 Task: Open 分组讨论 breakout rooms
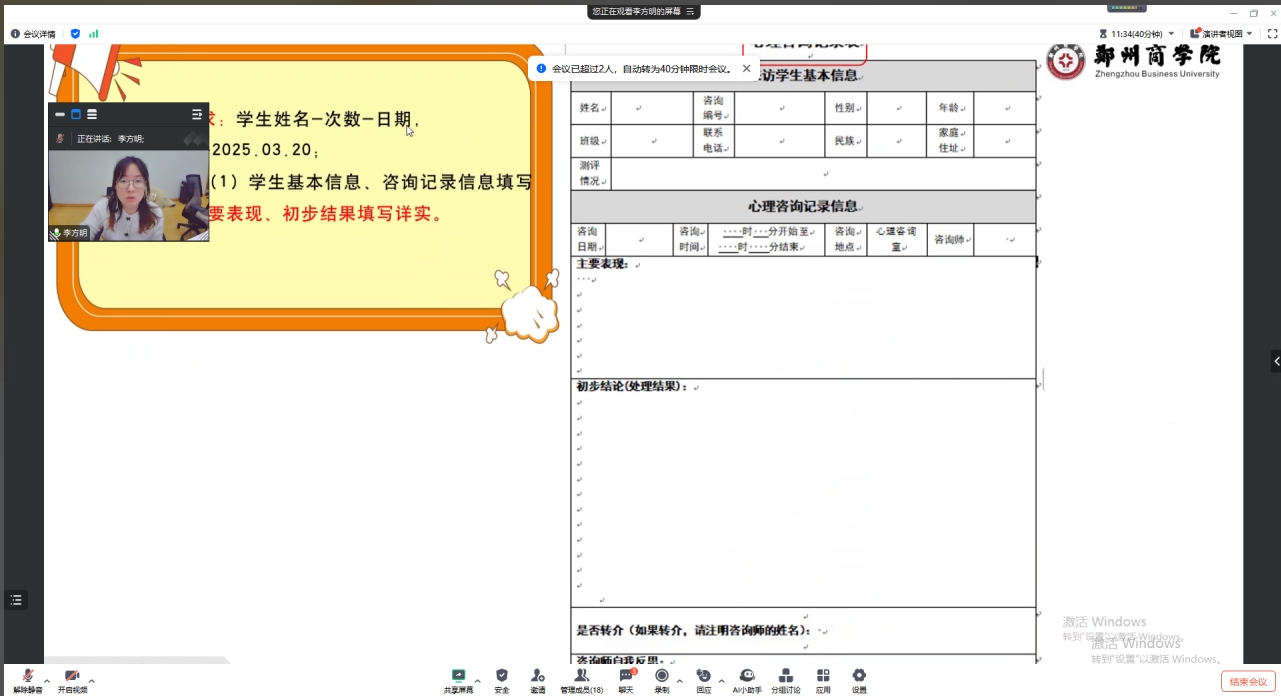[x=786, y=678]
